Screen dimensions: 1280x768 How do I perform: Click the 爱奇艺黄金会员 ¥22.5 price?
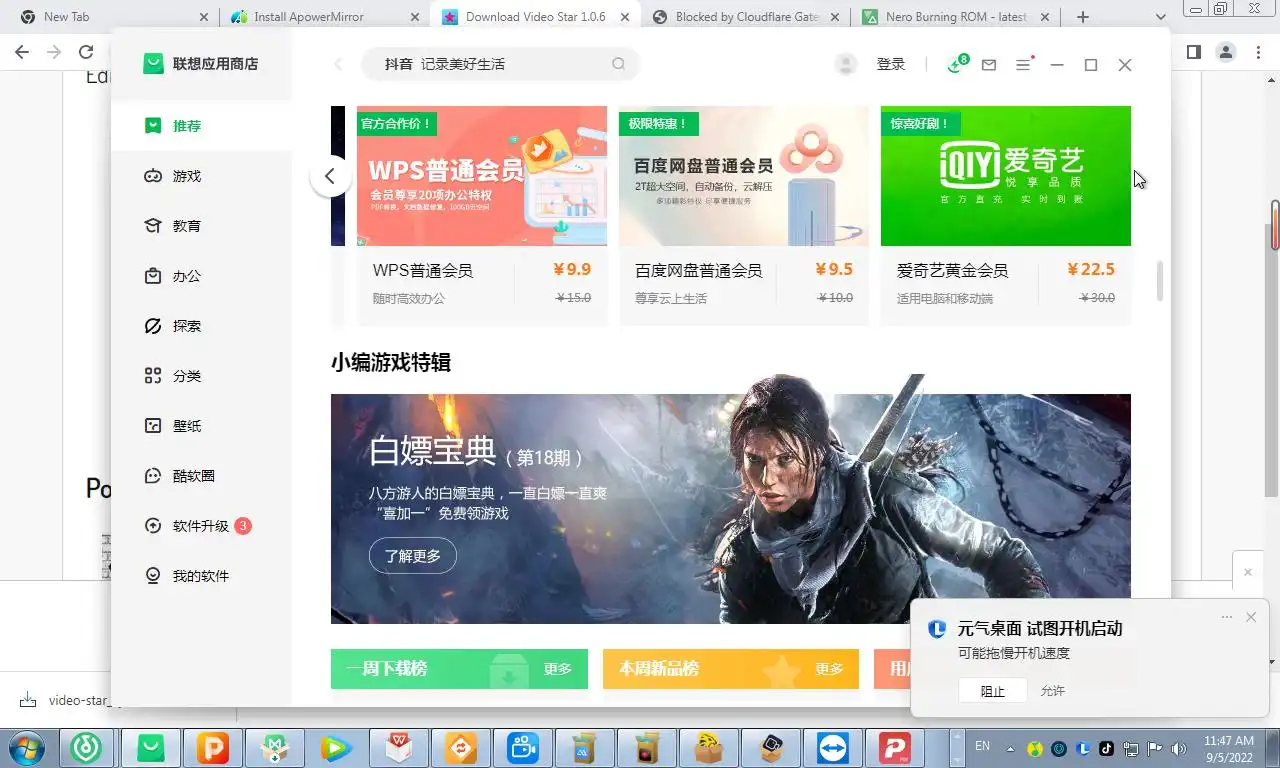point(1091,270)
